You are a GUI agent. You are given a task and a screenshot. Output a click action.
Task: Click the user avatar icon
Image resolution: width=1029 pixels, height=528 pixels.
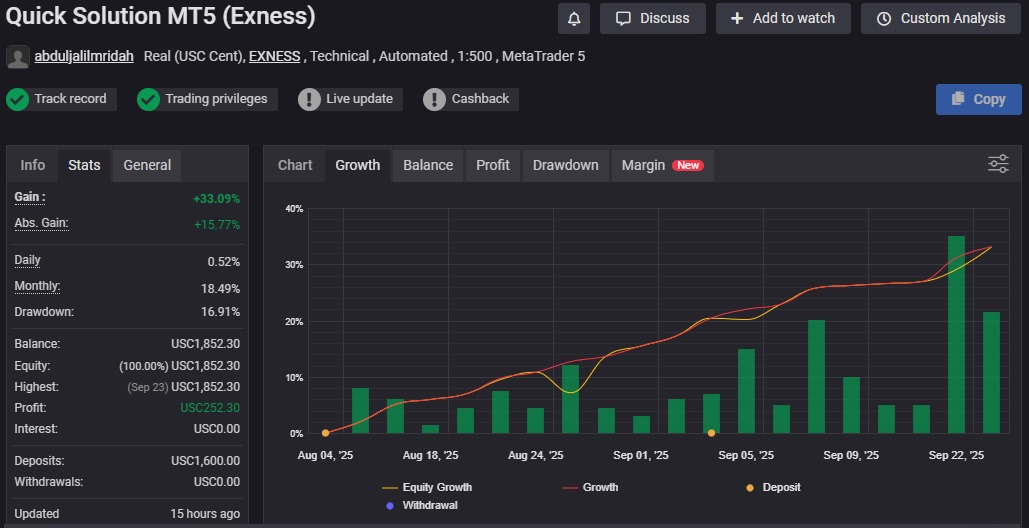tap(17, 57)
